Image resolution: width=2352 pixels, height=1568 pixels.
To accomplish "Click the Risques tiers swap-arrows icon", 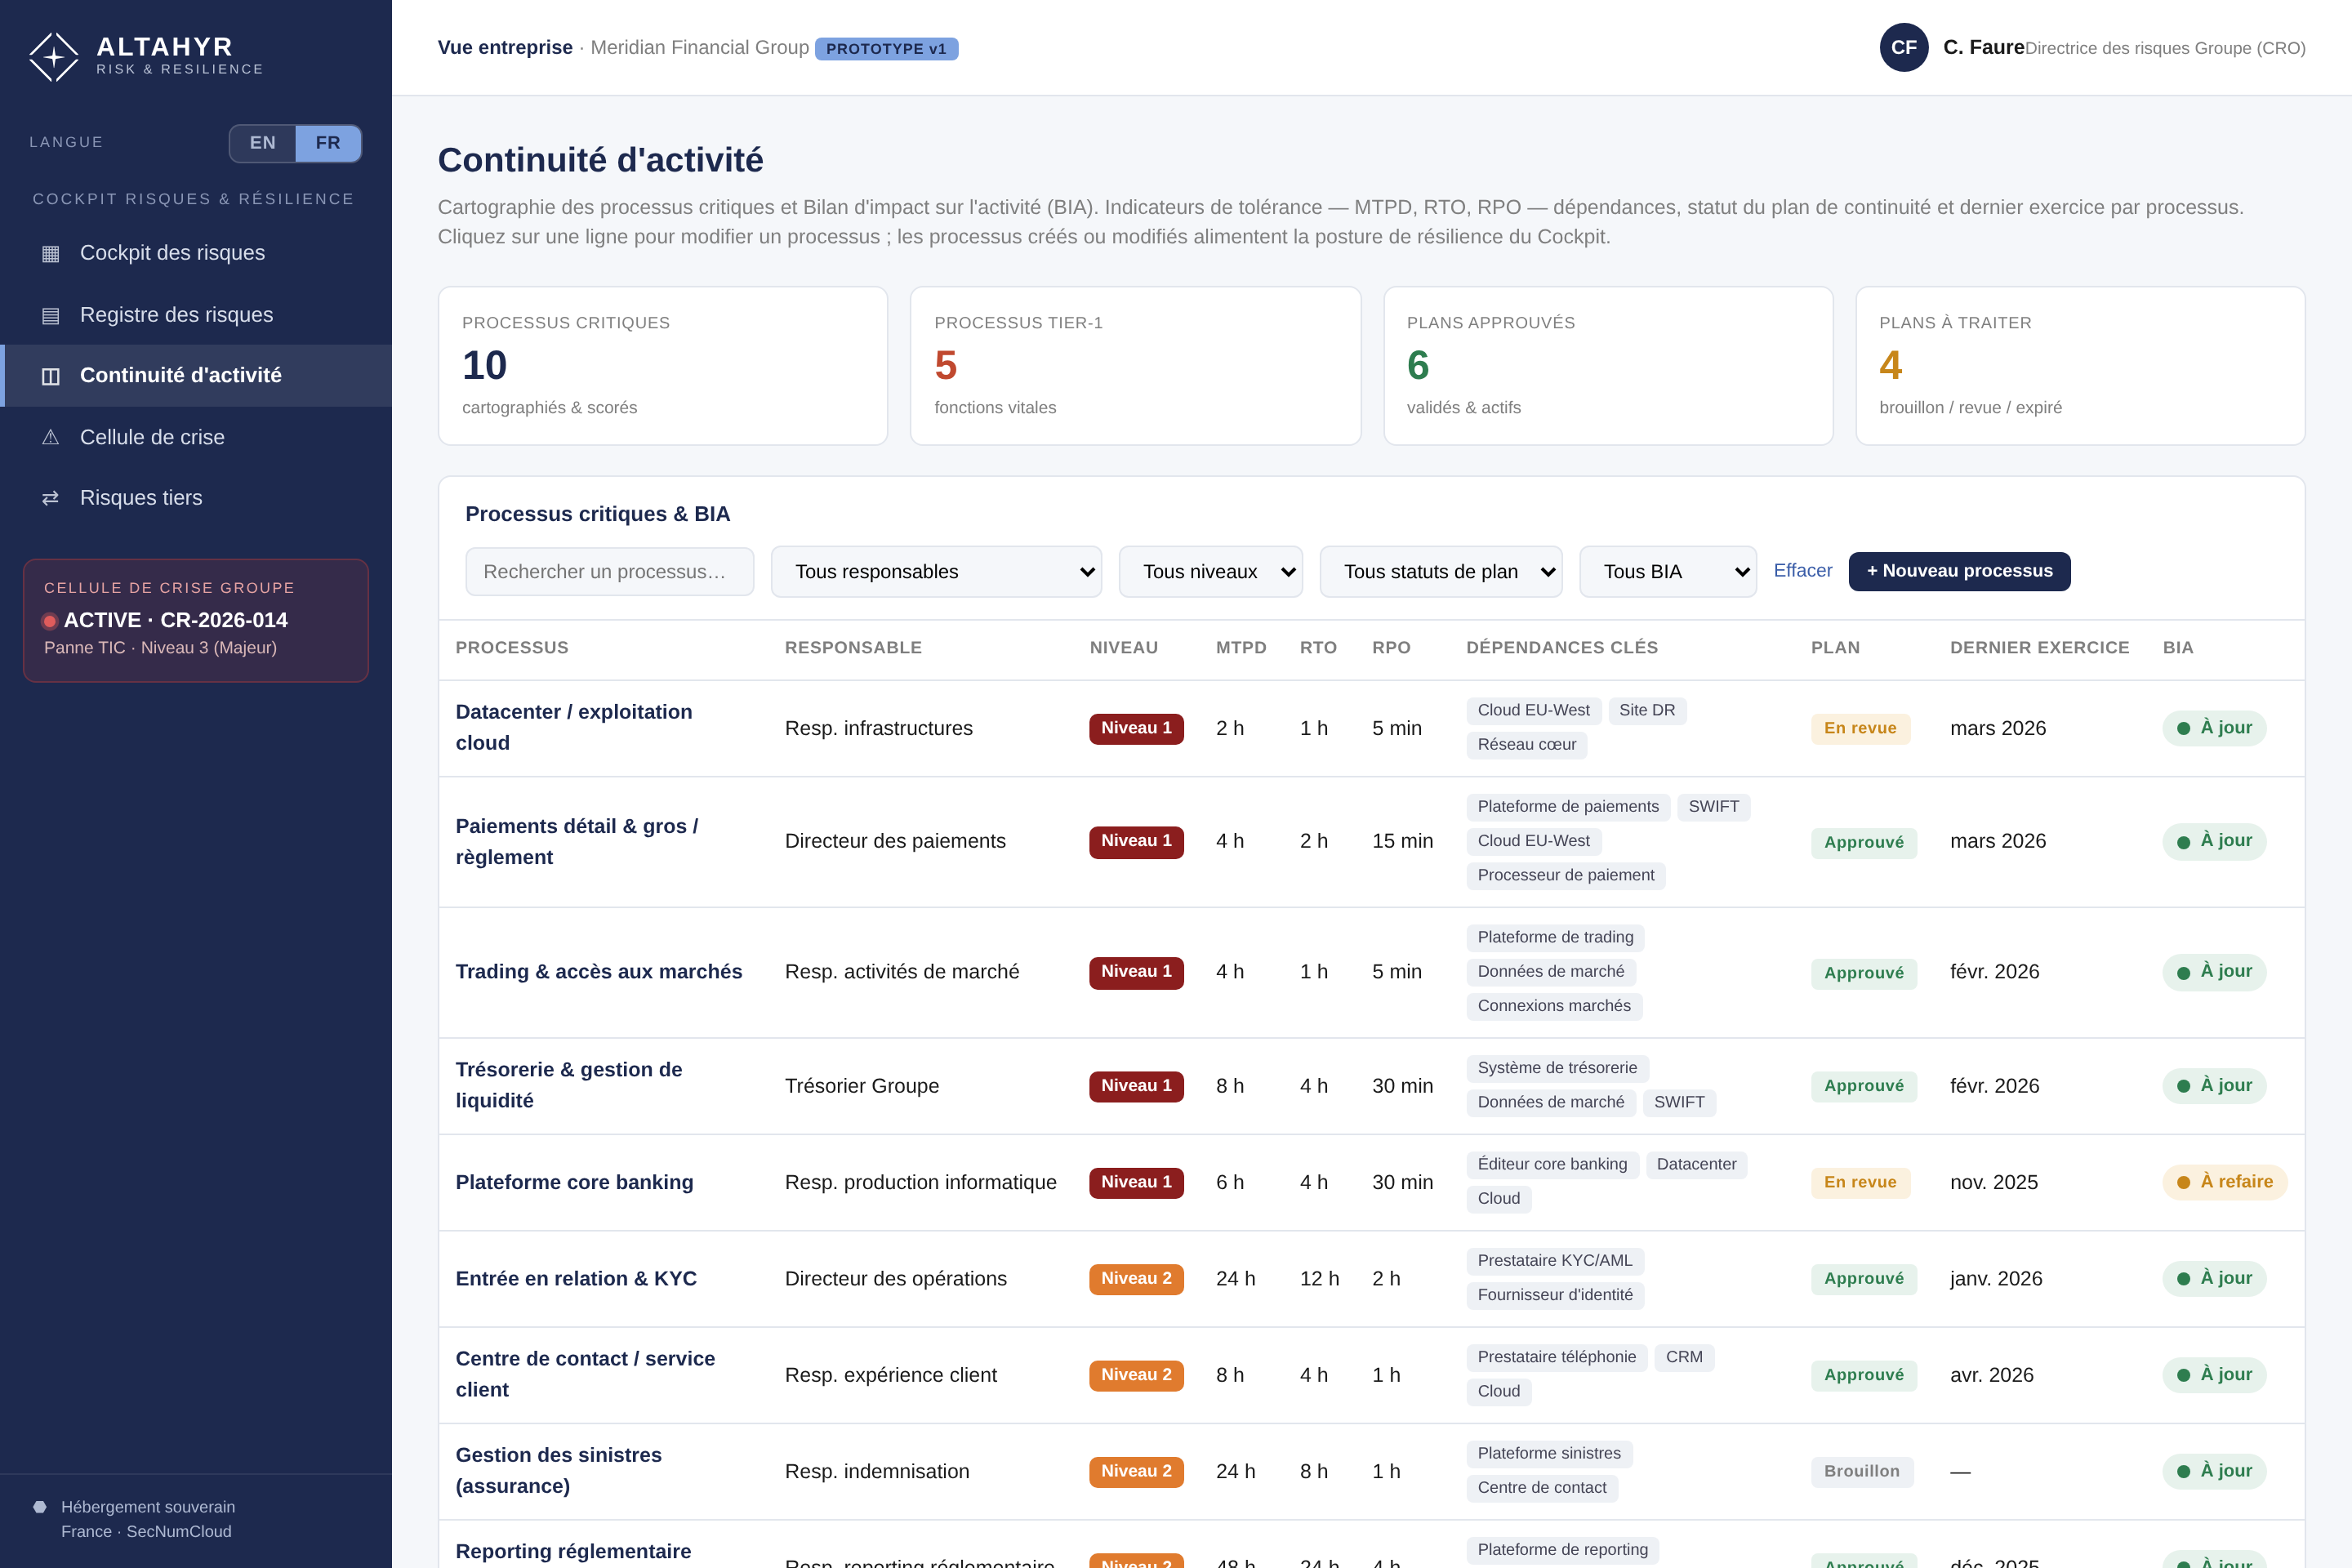I will pos(50,498).
